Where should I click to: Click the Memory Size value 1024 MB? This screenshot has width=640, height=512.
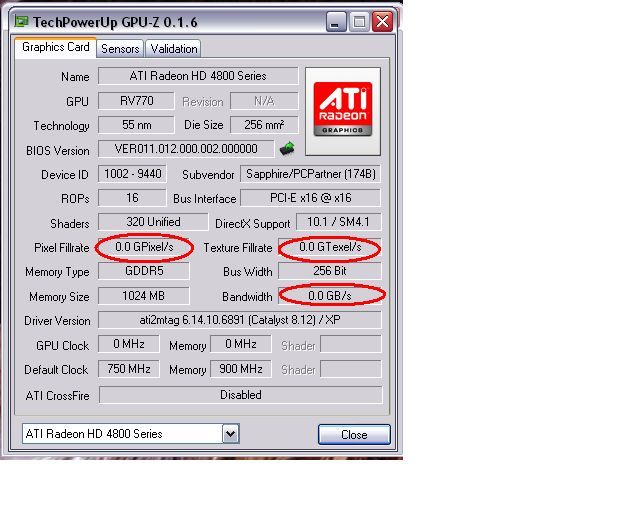[x=144, y=296]
